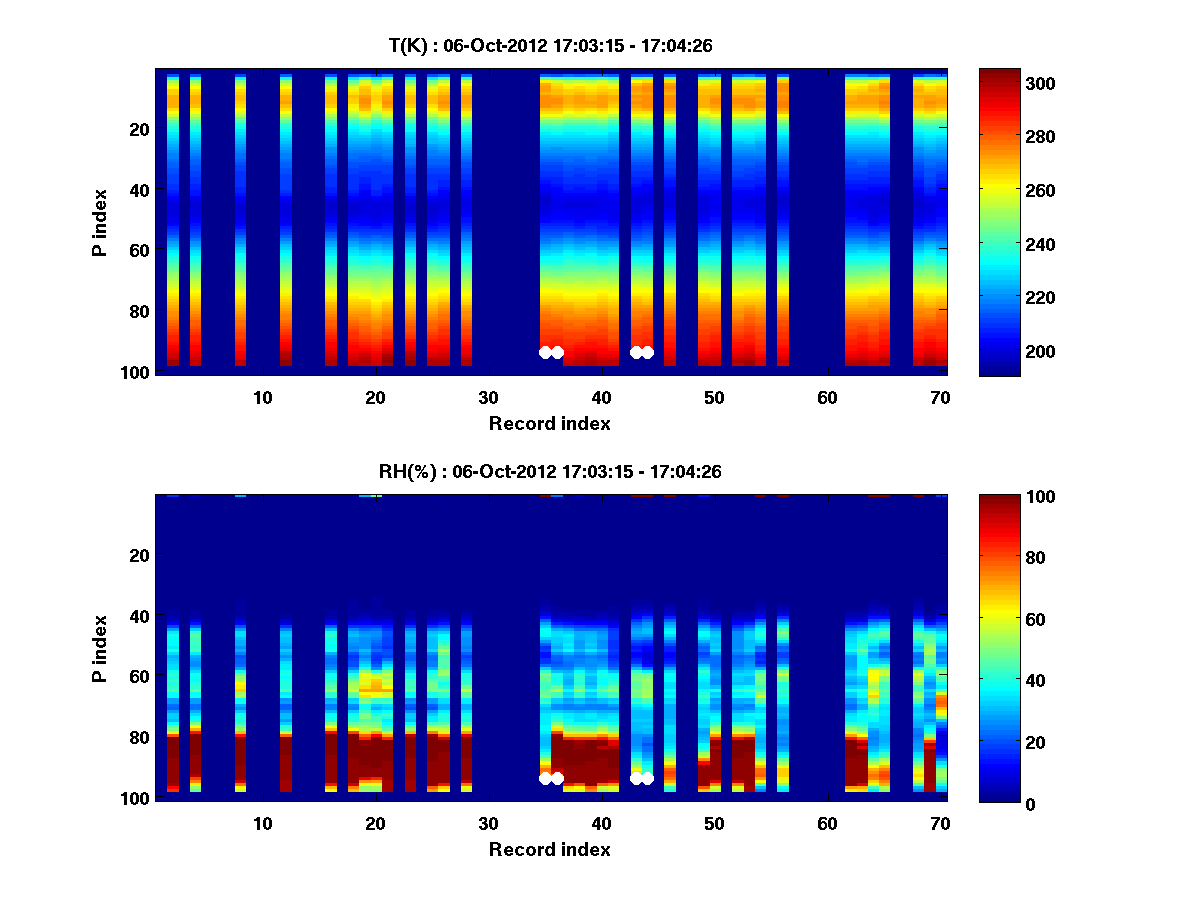Select the relative humidity colorbar beside the RH(%) plot
The height and width of the screenshot is (900, 1200).
(999, 648)
